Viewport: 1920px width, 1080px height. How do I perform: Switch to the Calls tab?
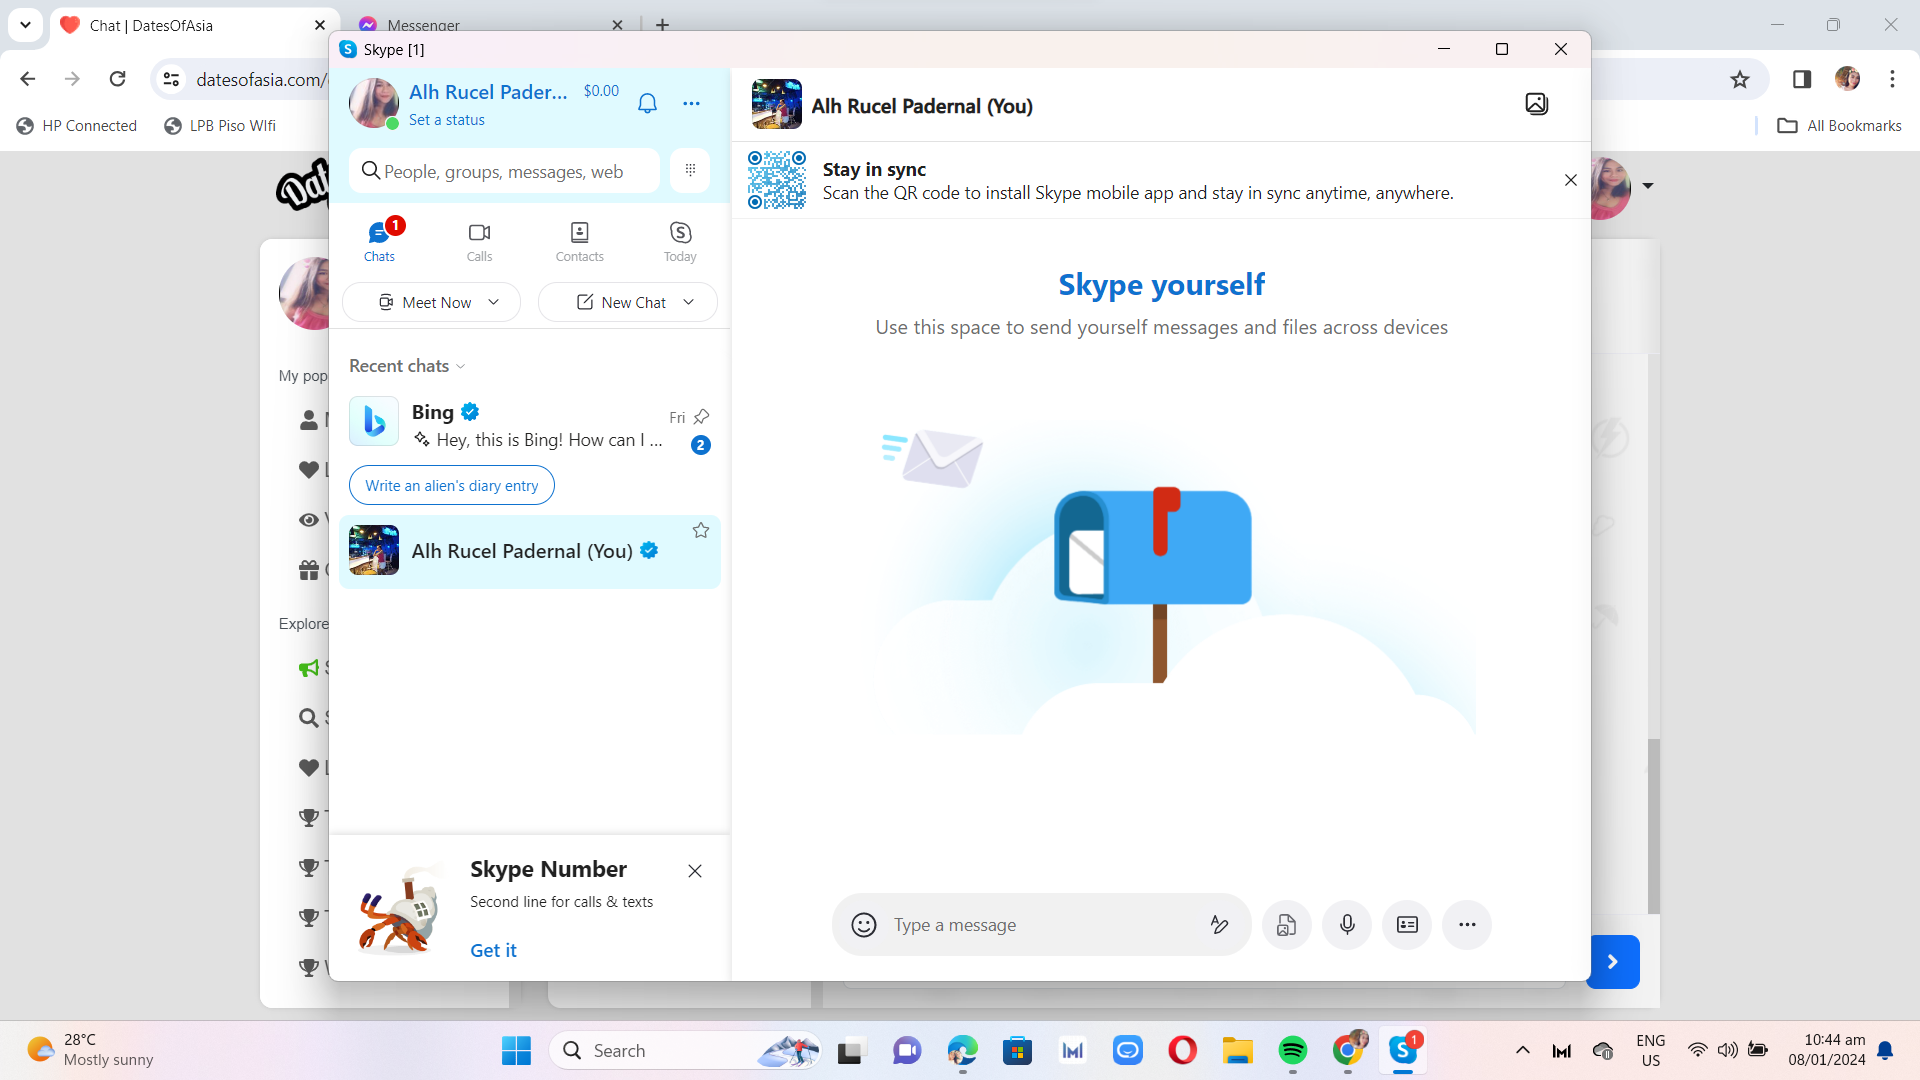(479, 241)
